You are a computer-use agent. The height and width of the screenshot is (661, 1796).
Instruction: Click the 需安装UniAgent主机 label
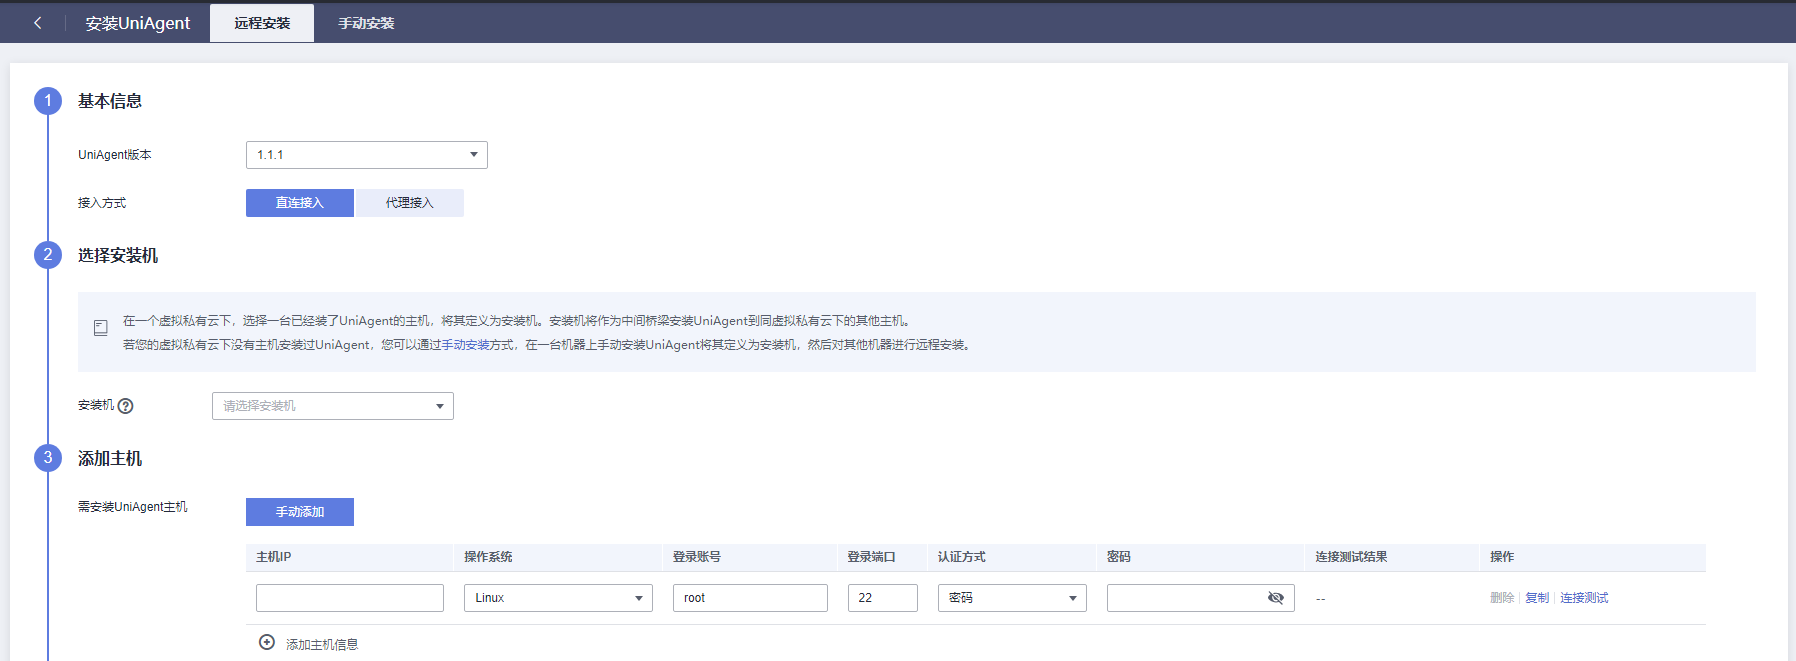(133, 507)
